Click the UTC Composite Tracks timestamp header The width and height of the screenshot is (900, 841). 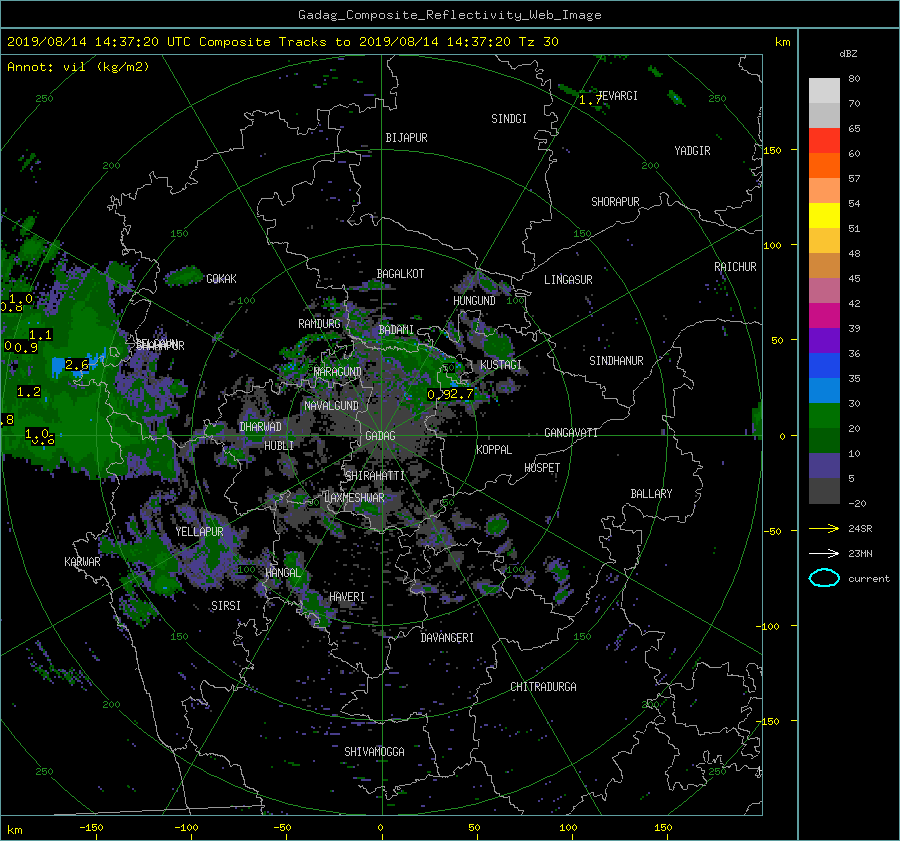coord(282,41)
